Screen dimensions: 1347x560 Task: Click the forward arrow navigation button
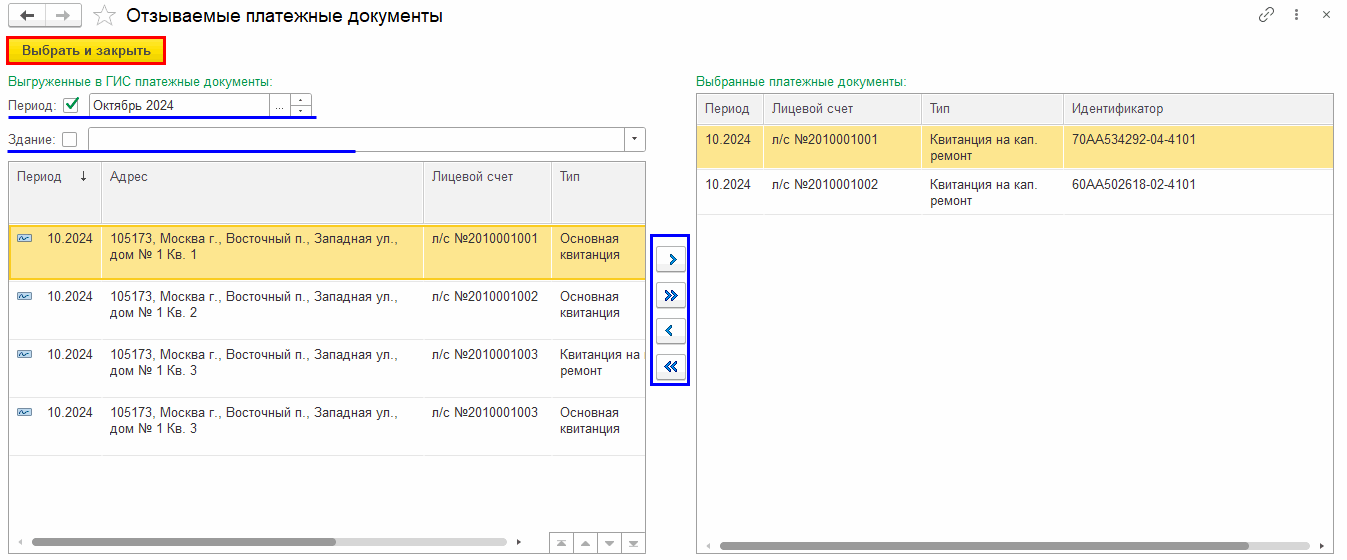(62, 16)
